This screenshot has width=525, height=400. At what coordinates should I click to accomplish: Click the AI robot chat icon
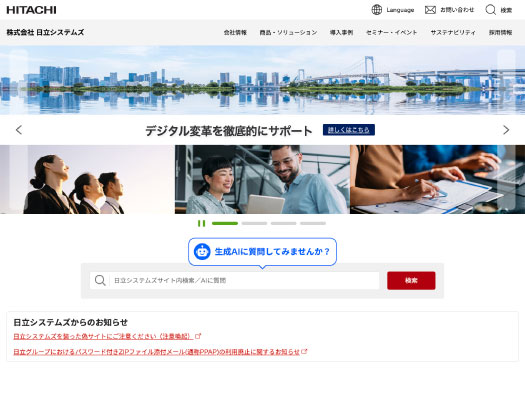pyautogui.click(x=202, y=251)
